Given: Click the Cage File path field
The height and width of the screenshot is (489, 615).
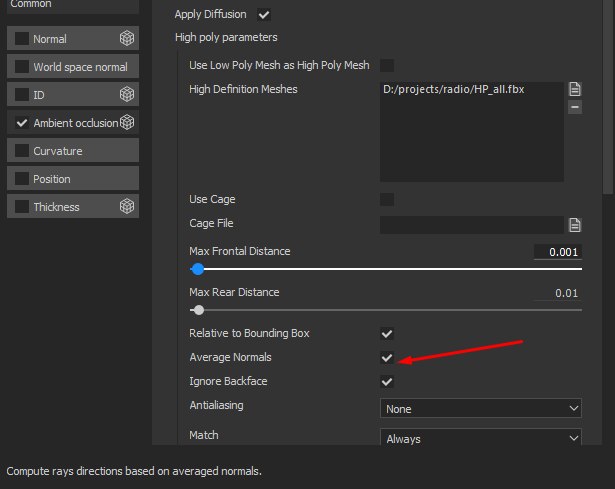Looking at the screenshot, I should [x=472, y=225].
